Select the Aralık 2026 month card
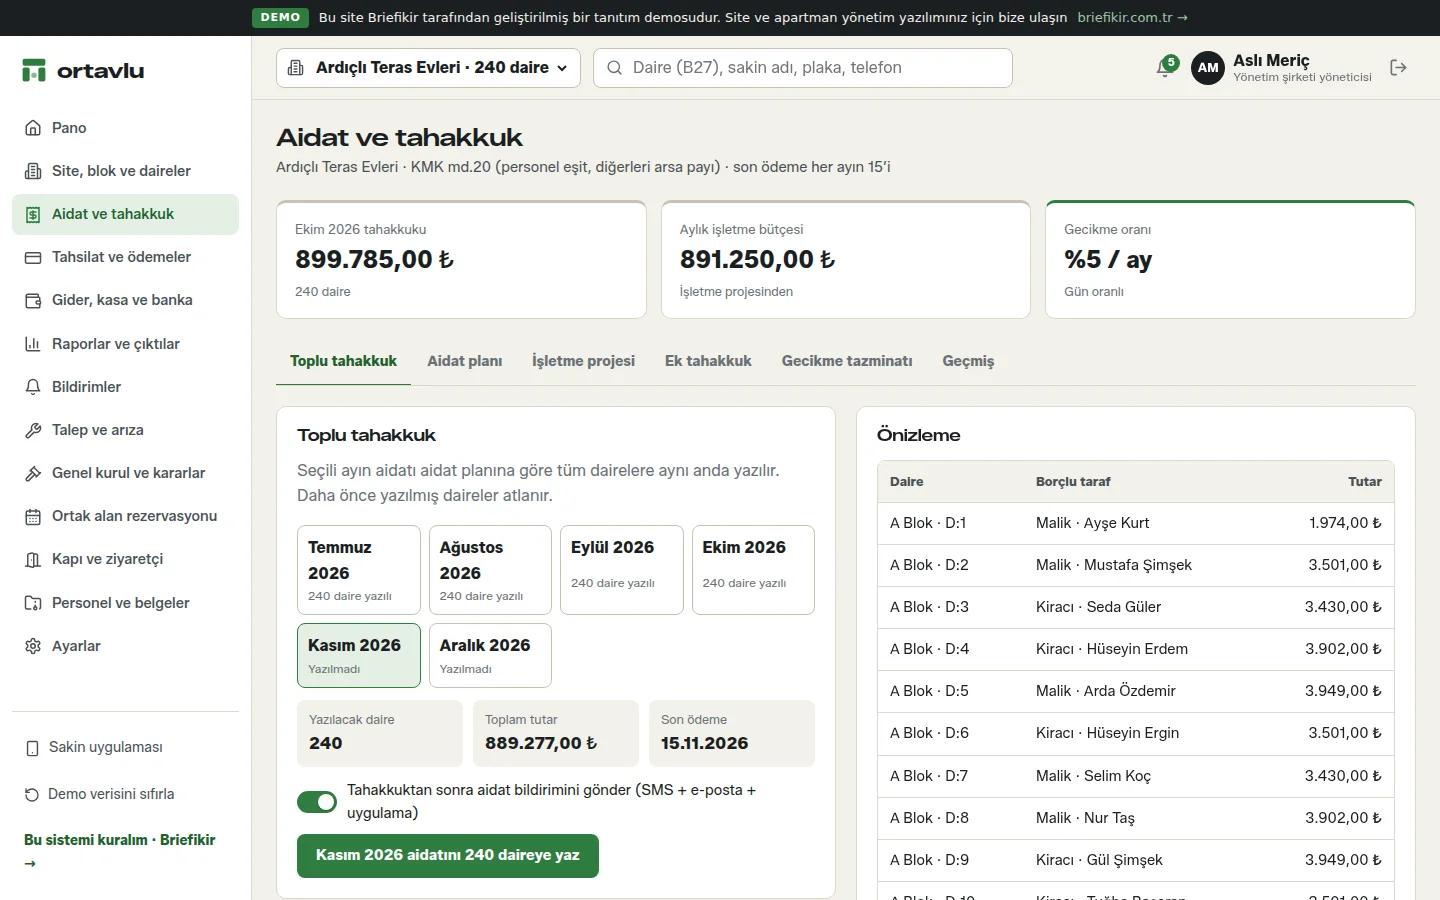Viewport: 1440px width, 900px height. pos(490,656)
